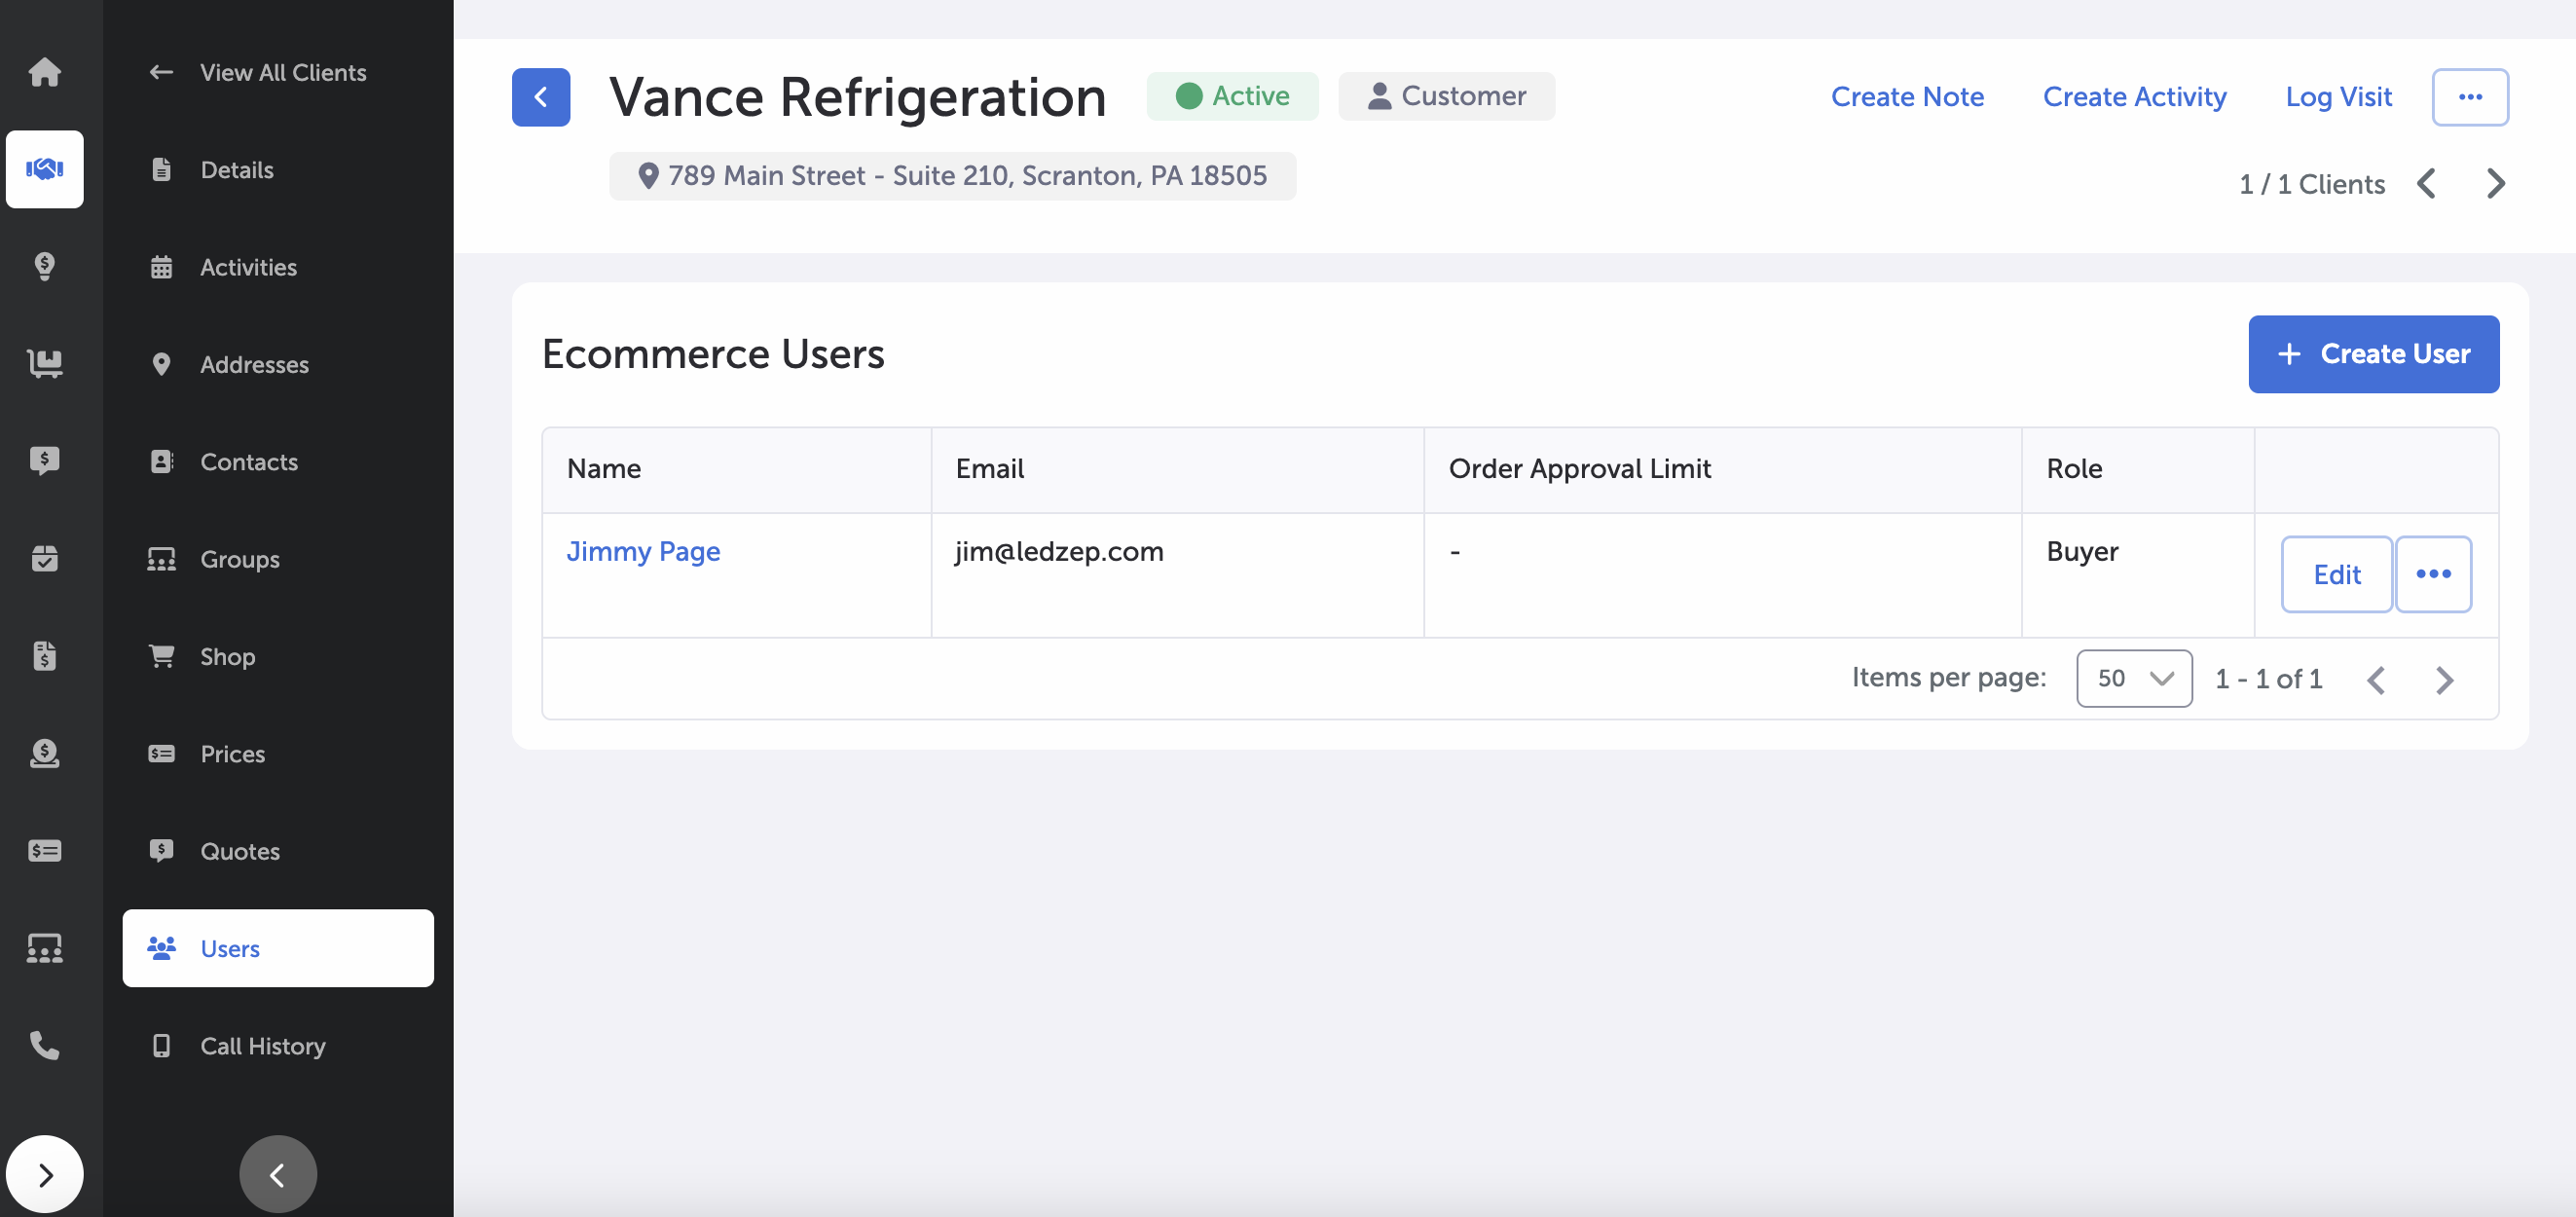Go to next client arrow
This screenshot has height=1217, width=2576.
point(2495,184)
